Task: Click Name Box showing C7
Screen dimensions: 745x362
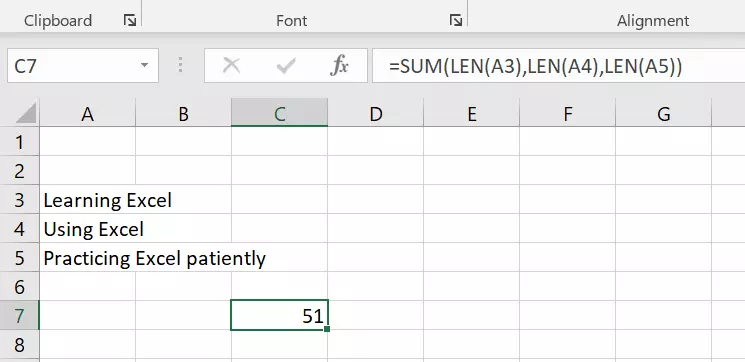Action: click(x=83, y=66)
